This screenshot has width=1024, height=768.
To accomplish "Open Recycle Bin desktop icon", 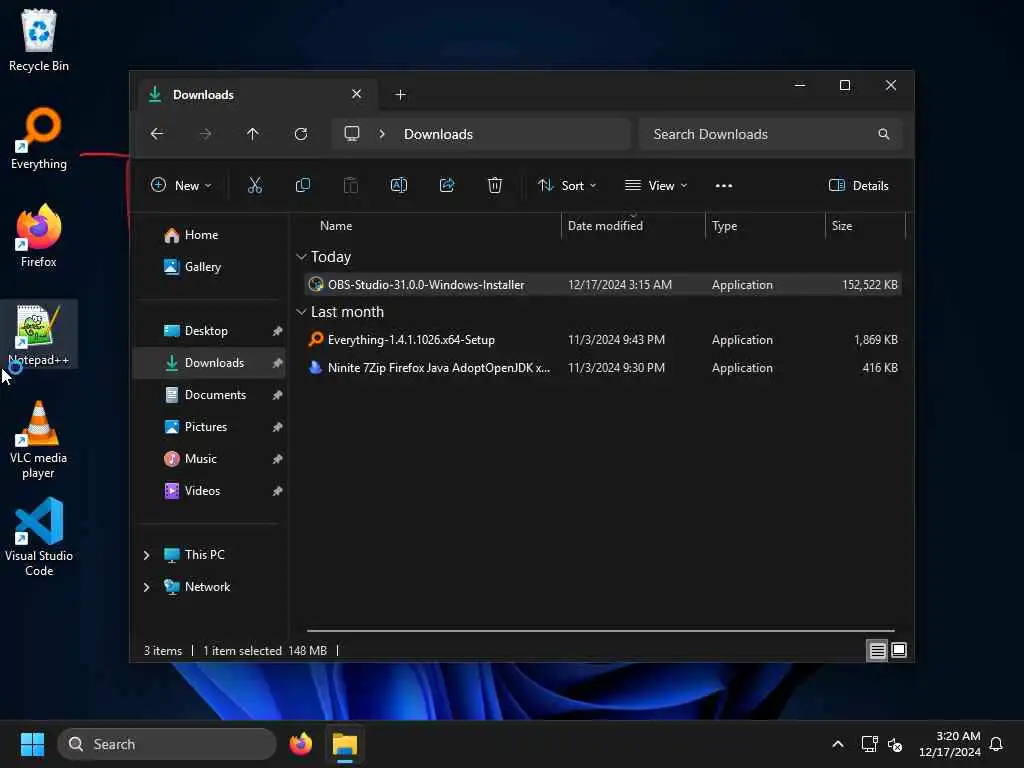I will [39, 40].
